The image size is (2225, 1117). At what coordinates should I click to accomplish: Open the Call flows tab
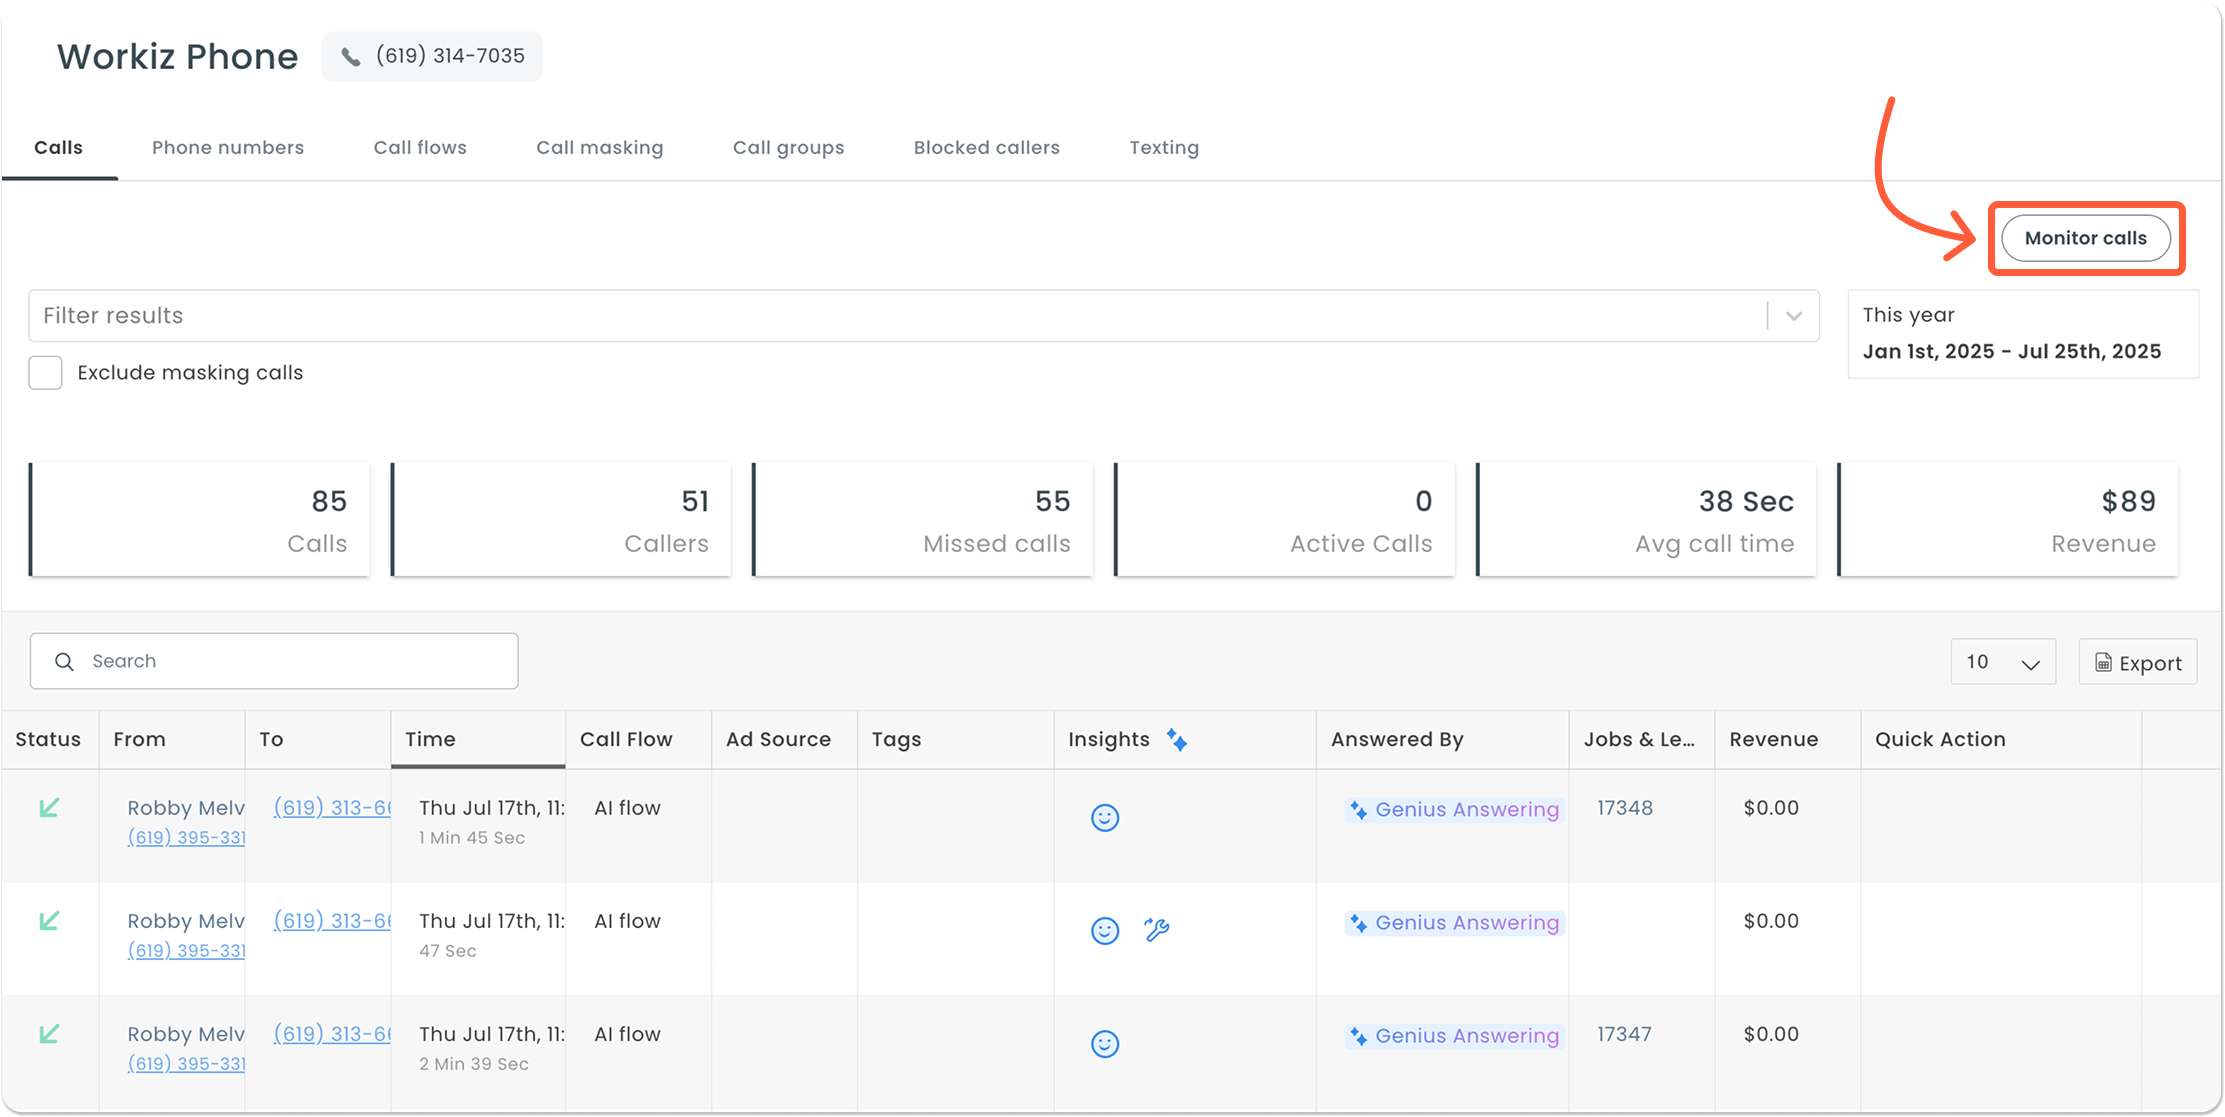pos(420,148)
